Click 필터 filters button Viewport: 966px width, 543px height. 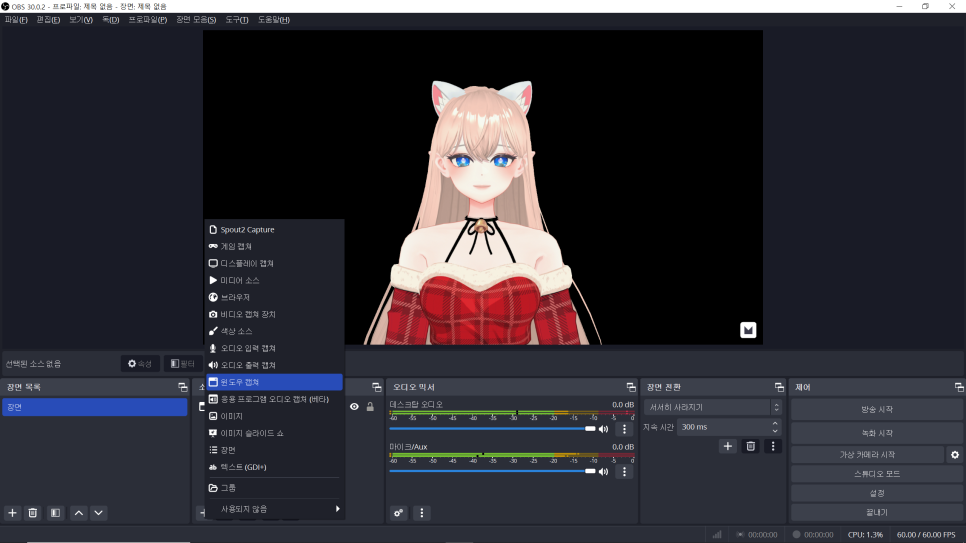tap(183, 364)
